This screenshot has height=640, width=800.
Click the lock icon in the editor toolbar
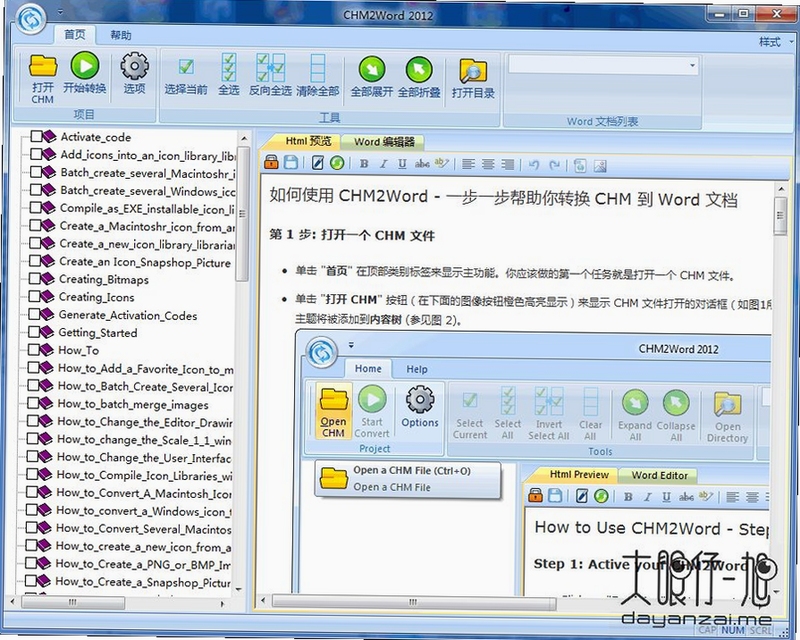[271, 163]
